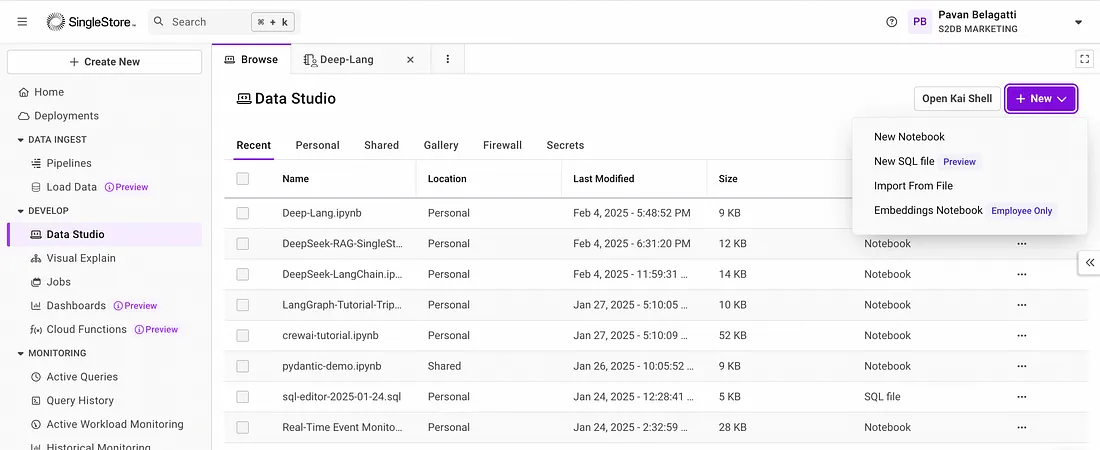The image size is (1100, 450).
Task: Check the DeepSeek-RAG-SingleSt… row checkbox
Action: [243, 244]
